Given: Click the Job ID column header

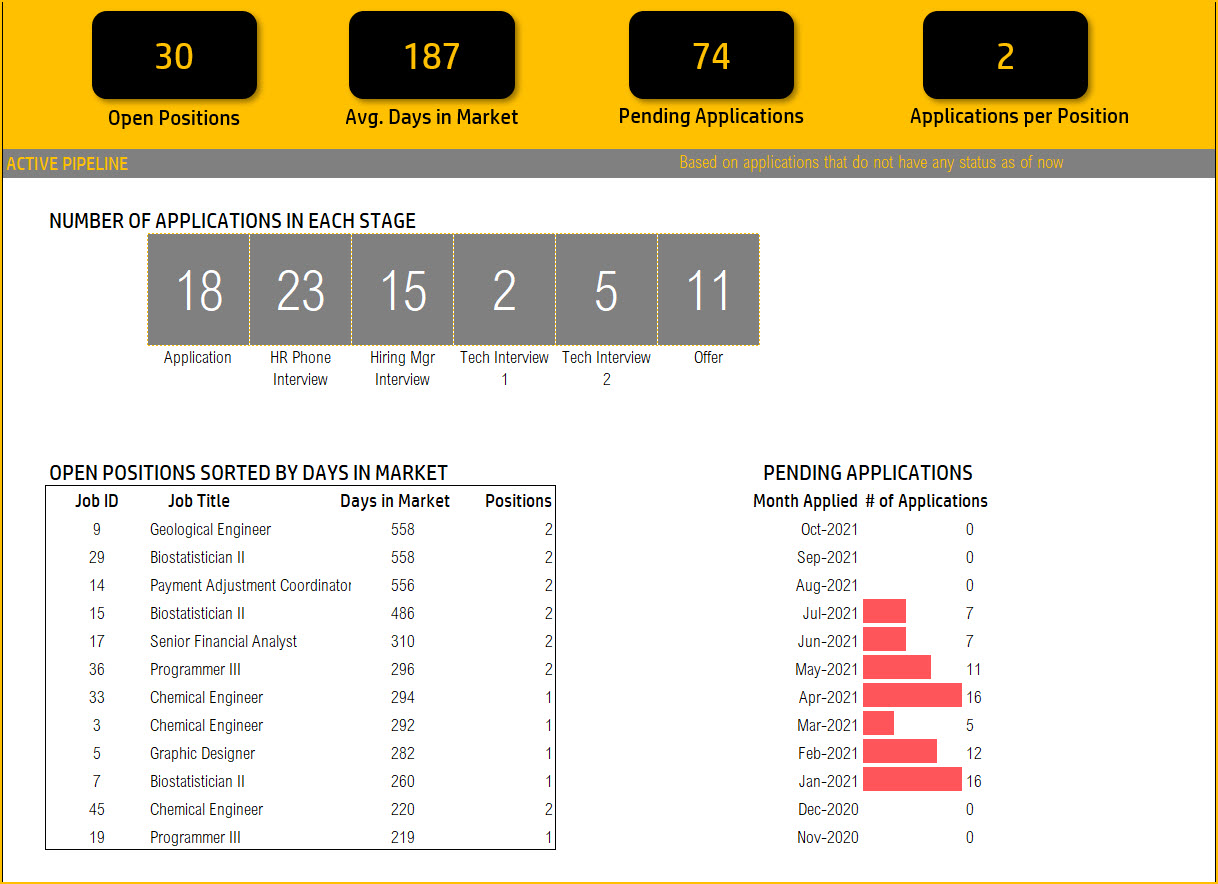Looking at the screenshot, I should click(97, 501).
